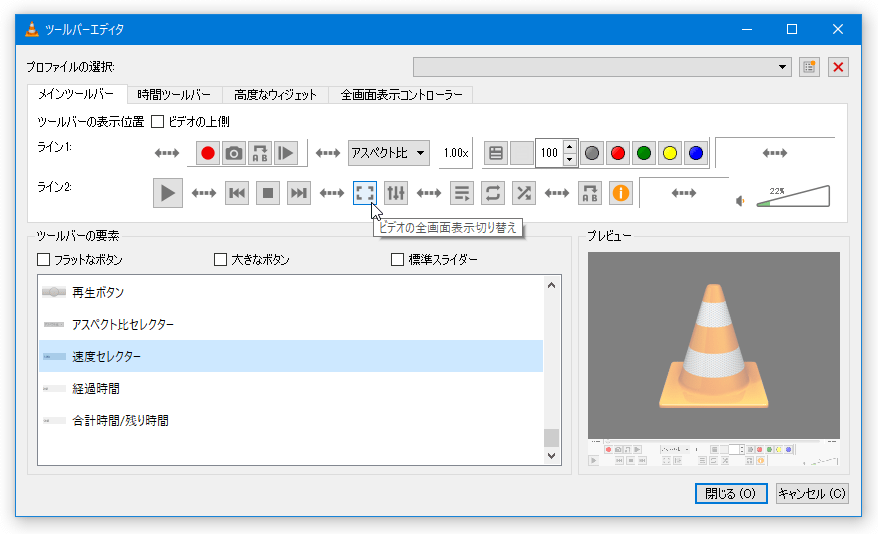The image size is (878, 534).
Task: Click the spacer arrow after play button
Action: [x=204, y=193]
